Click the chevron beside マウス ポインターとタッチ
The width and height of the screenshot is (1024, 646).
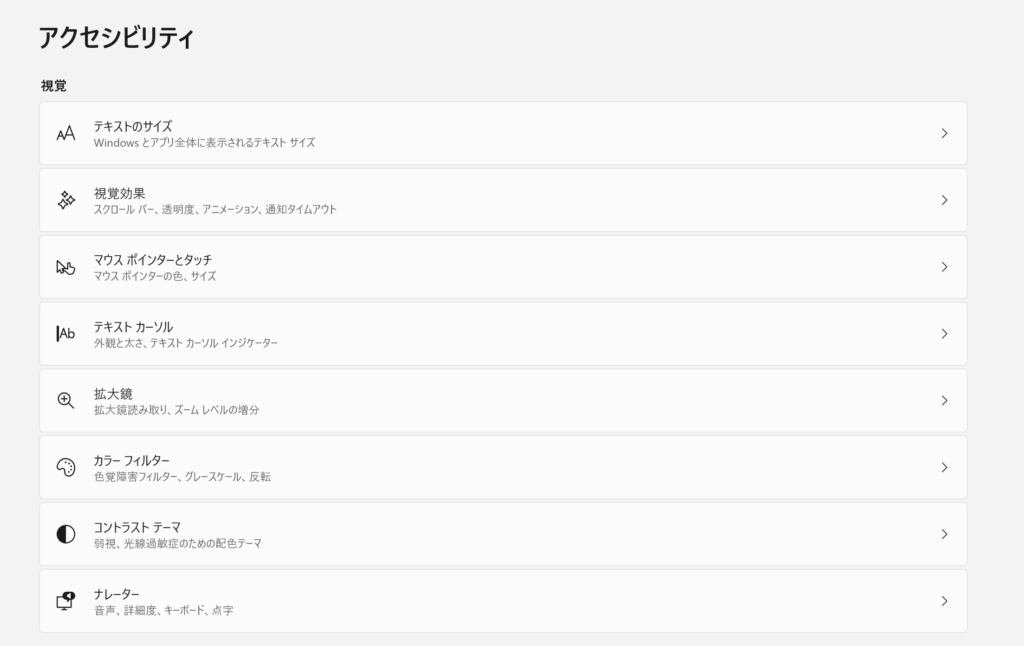coord(944,267)
